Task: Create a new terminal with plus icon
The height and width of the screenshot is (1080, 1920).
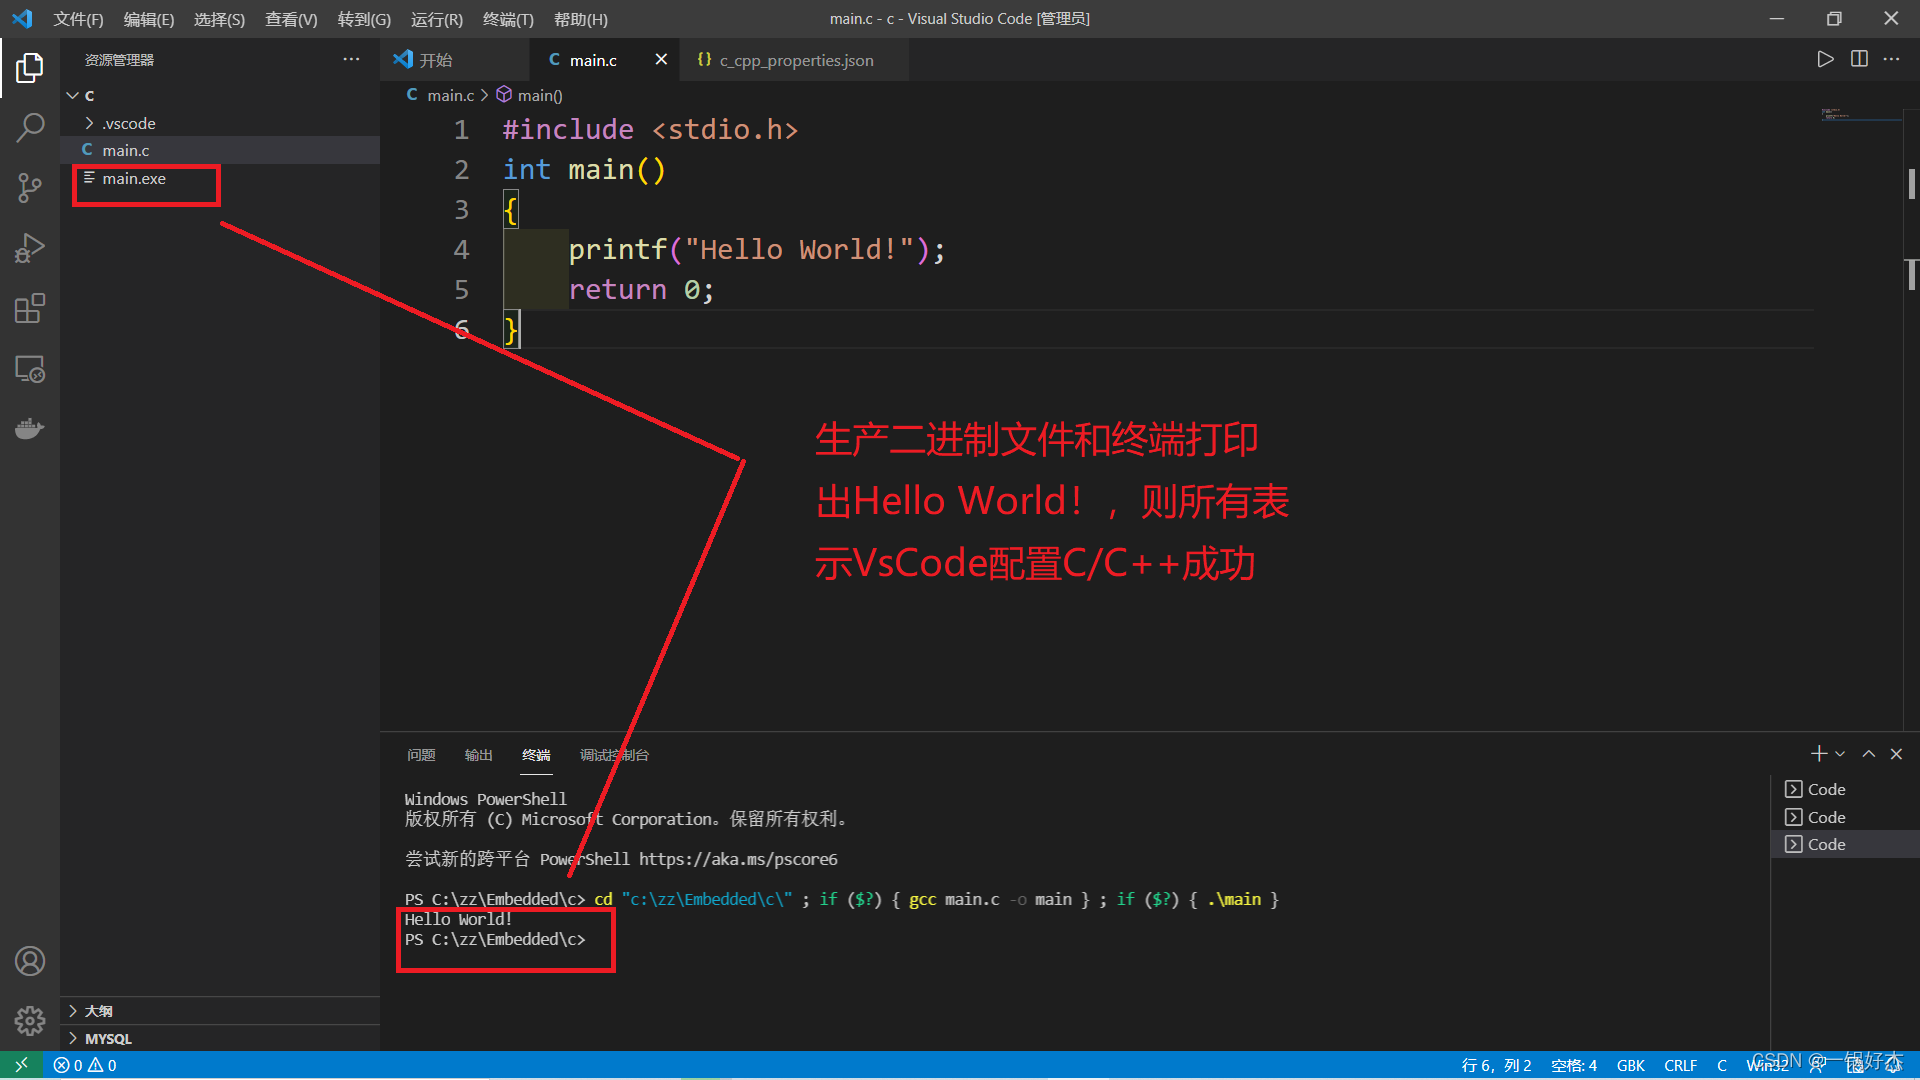Action: pos(1818,754)
